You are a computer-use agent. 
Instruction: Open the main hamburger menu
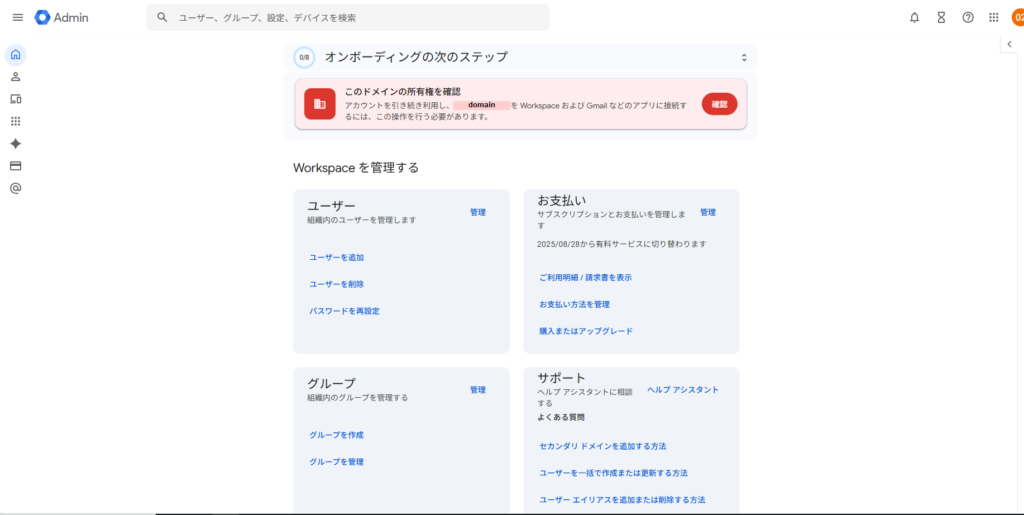coord(17,17)
